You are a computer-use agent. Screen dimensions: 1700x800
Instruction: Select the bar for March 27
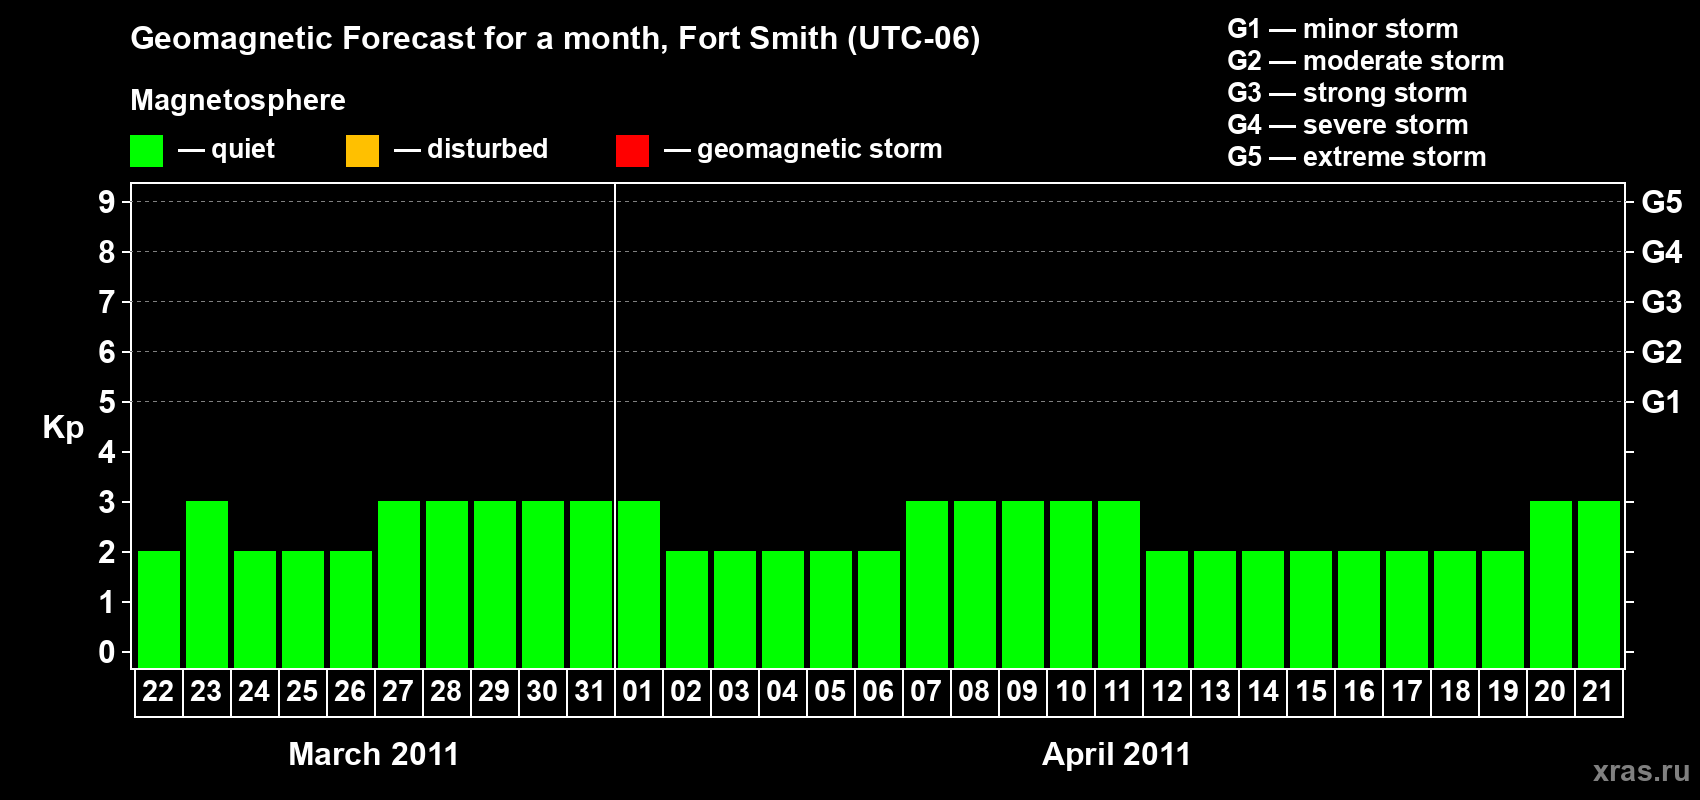click(x=399, y=584)
